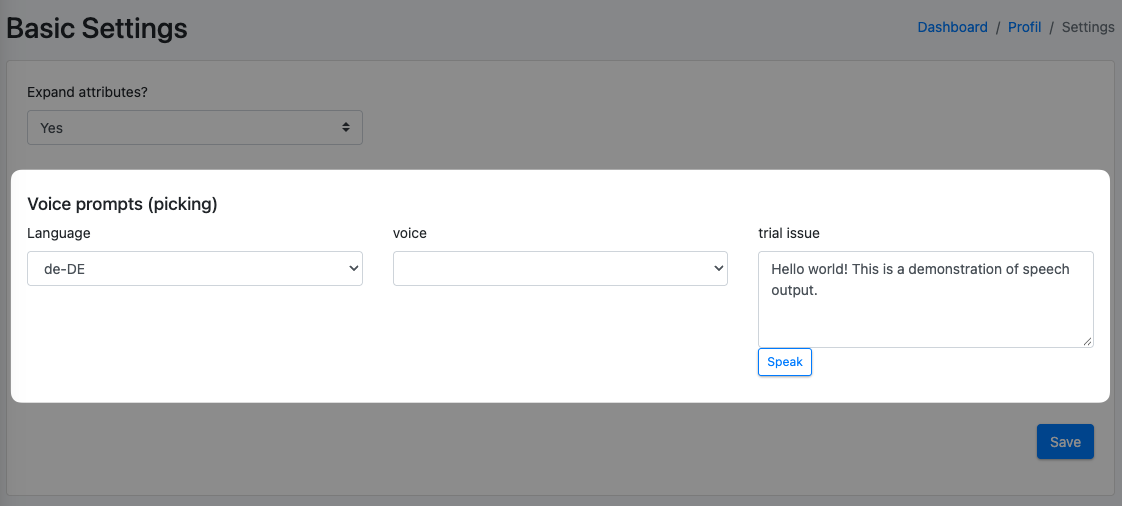Click into the trial issue text area
Viewport: 1122px width, 506px height.
point(926,299)
